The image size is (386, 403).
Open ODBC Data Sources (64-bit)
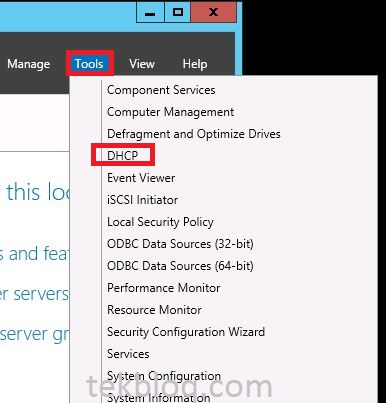180,266
